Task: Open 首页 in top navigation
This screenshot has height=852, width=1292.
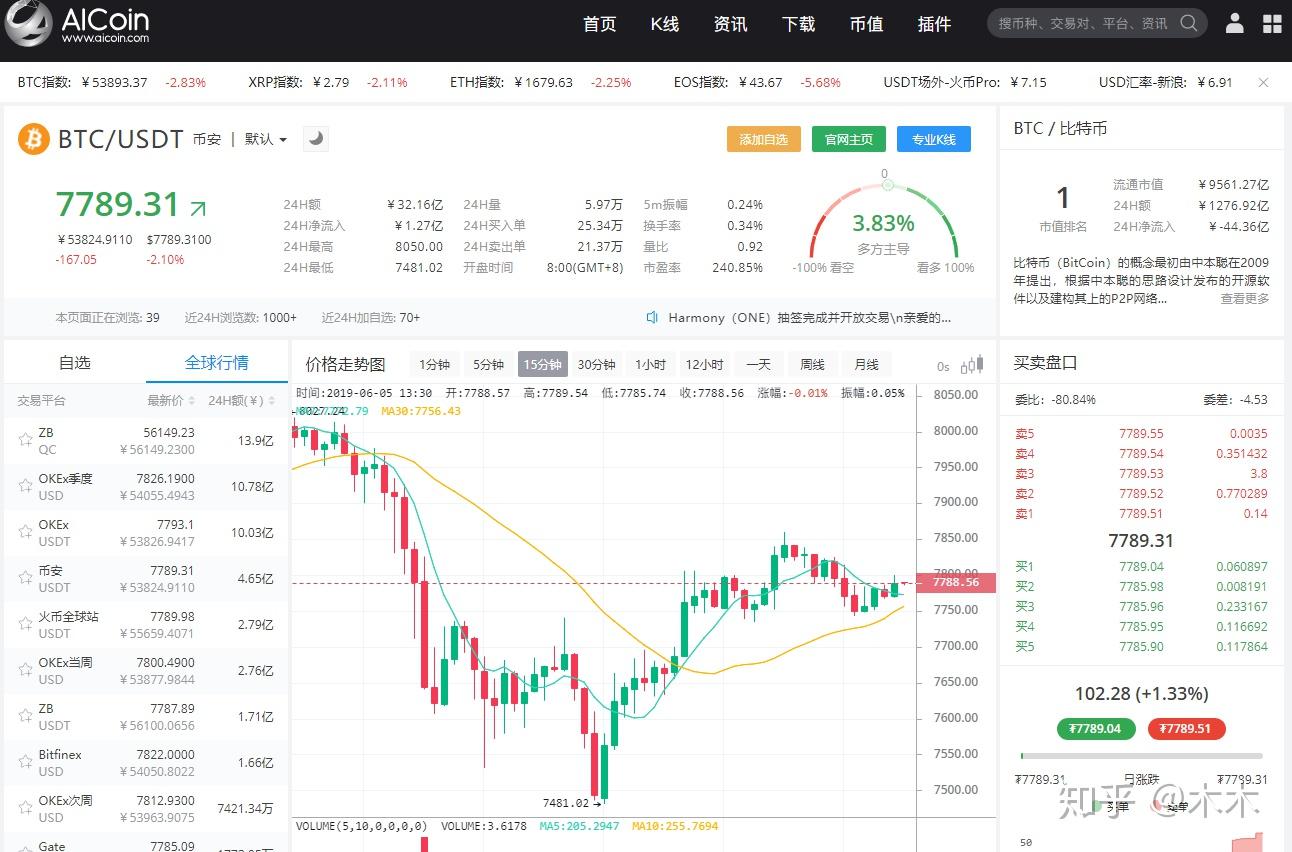Action: (600, 24)
